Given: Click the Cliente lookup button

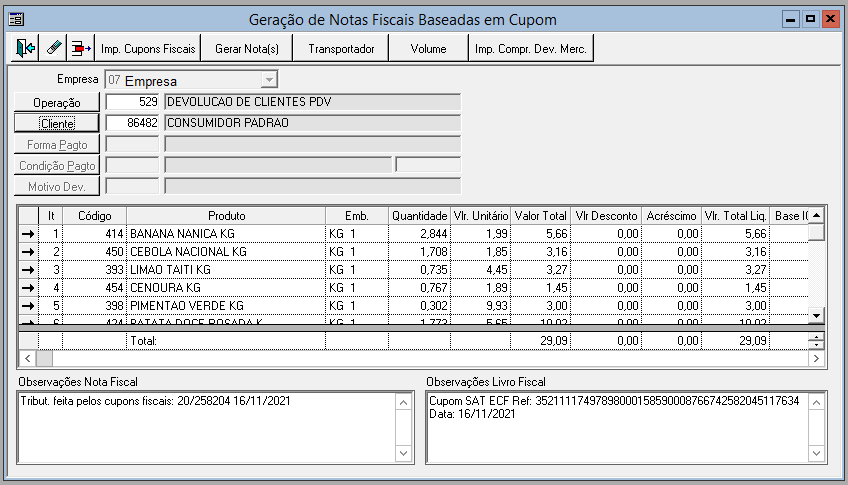Looking at the screenshot, I should (x=57, y=123).
